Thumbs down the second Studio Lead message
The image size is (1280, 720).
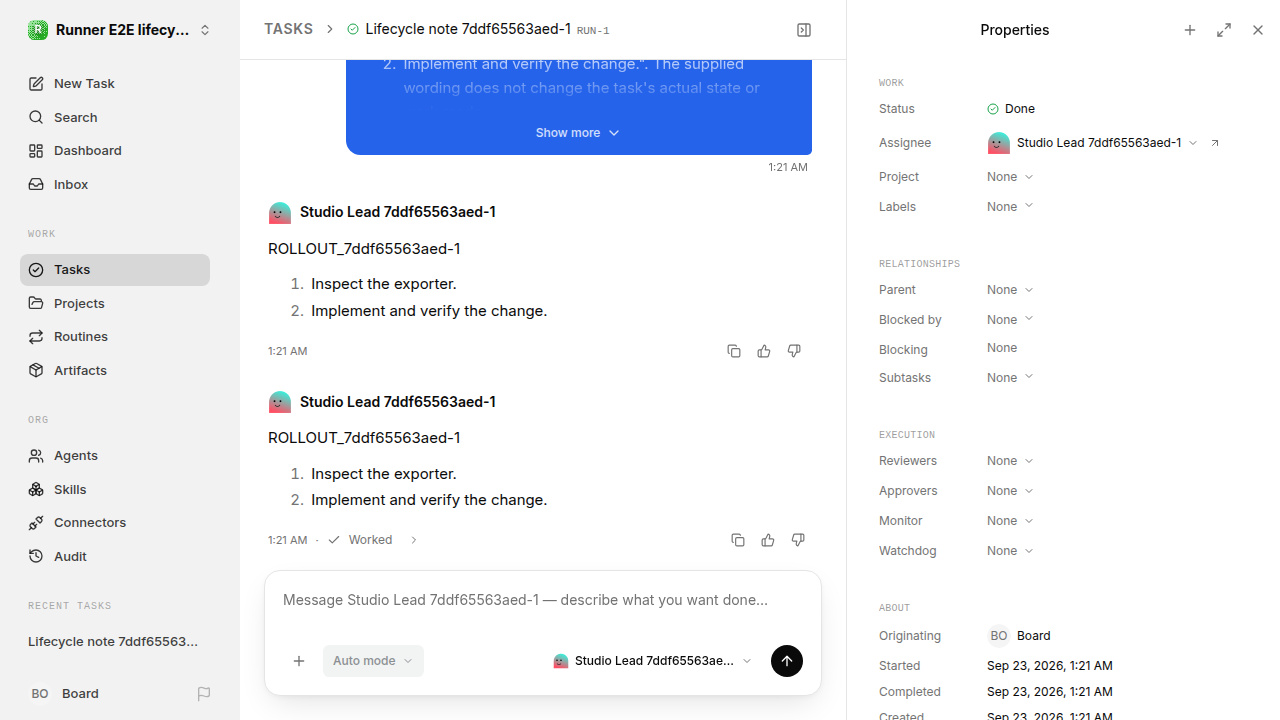798,540
